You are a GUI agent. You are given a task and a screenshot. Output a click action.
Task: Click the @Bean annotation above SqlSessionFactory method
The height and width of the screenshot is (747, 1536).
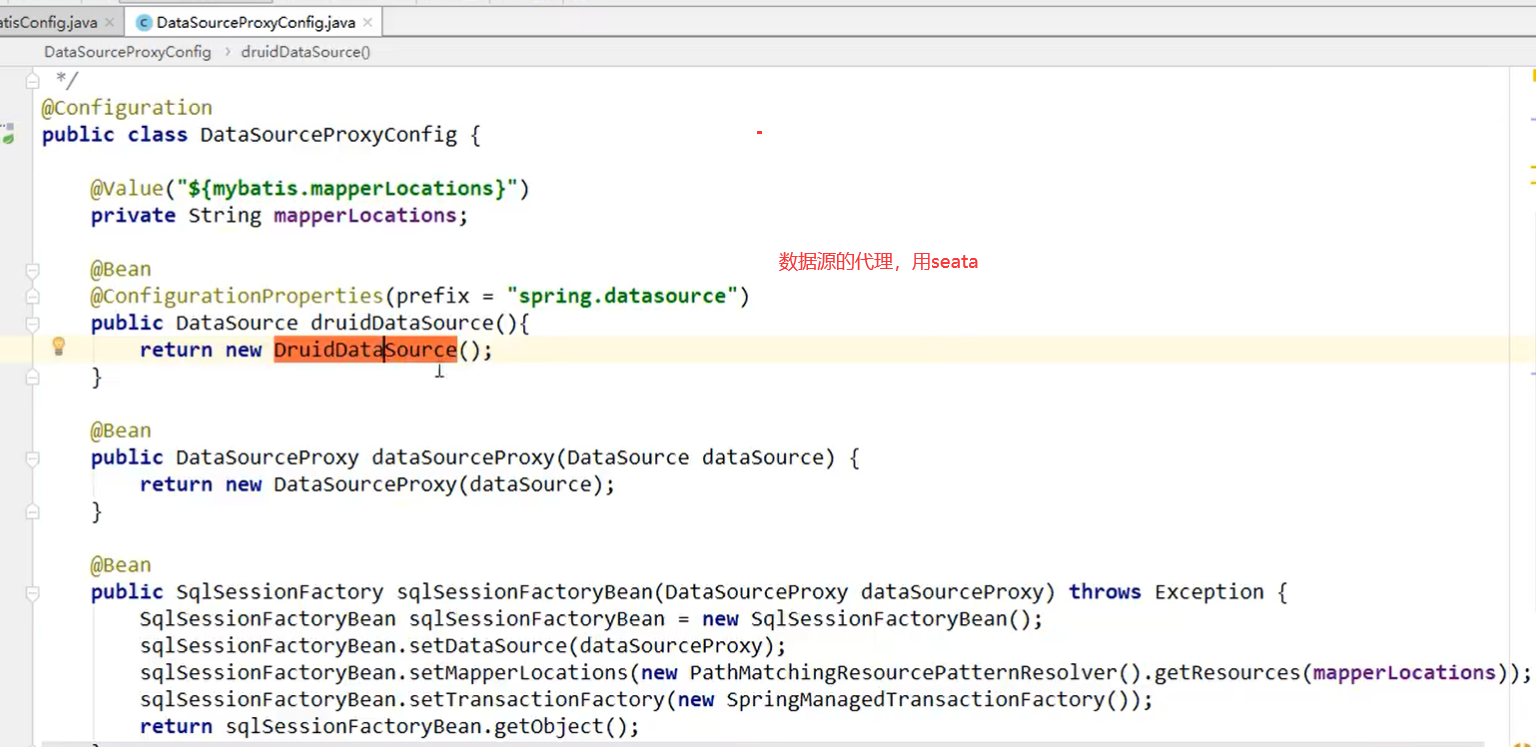click(x=121, y=565)
